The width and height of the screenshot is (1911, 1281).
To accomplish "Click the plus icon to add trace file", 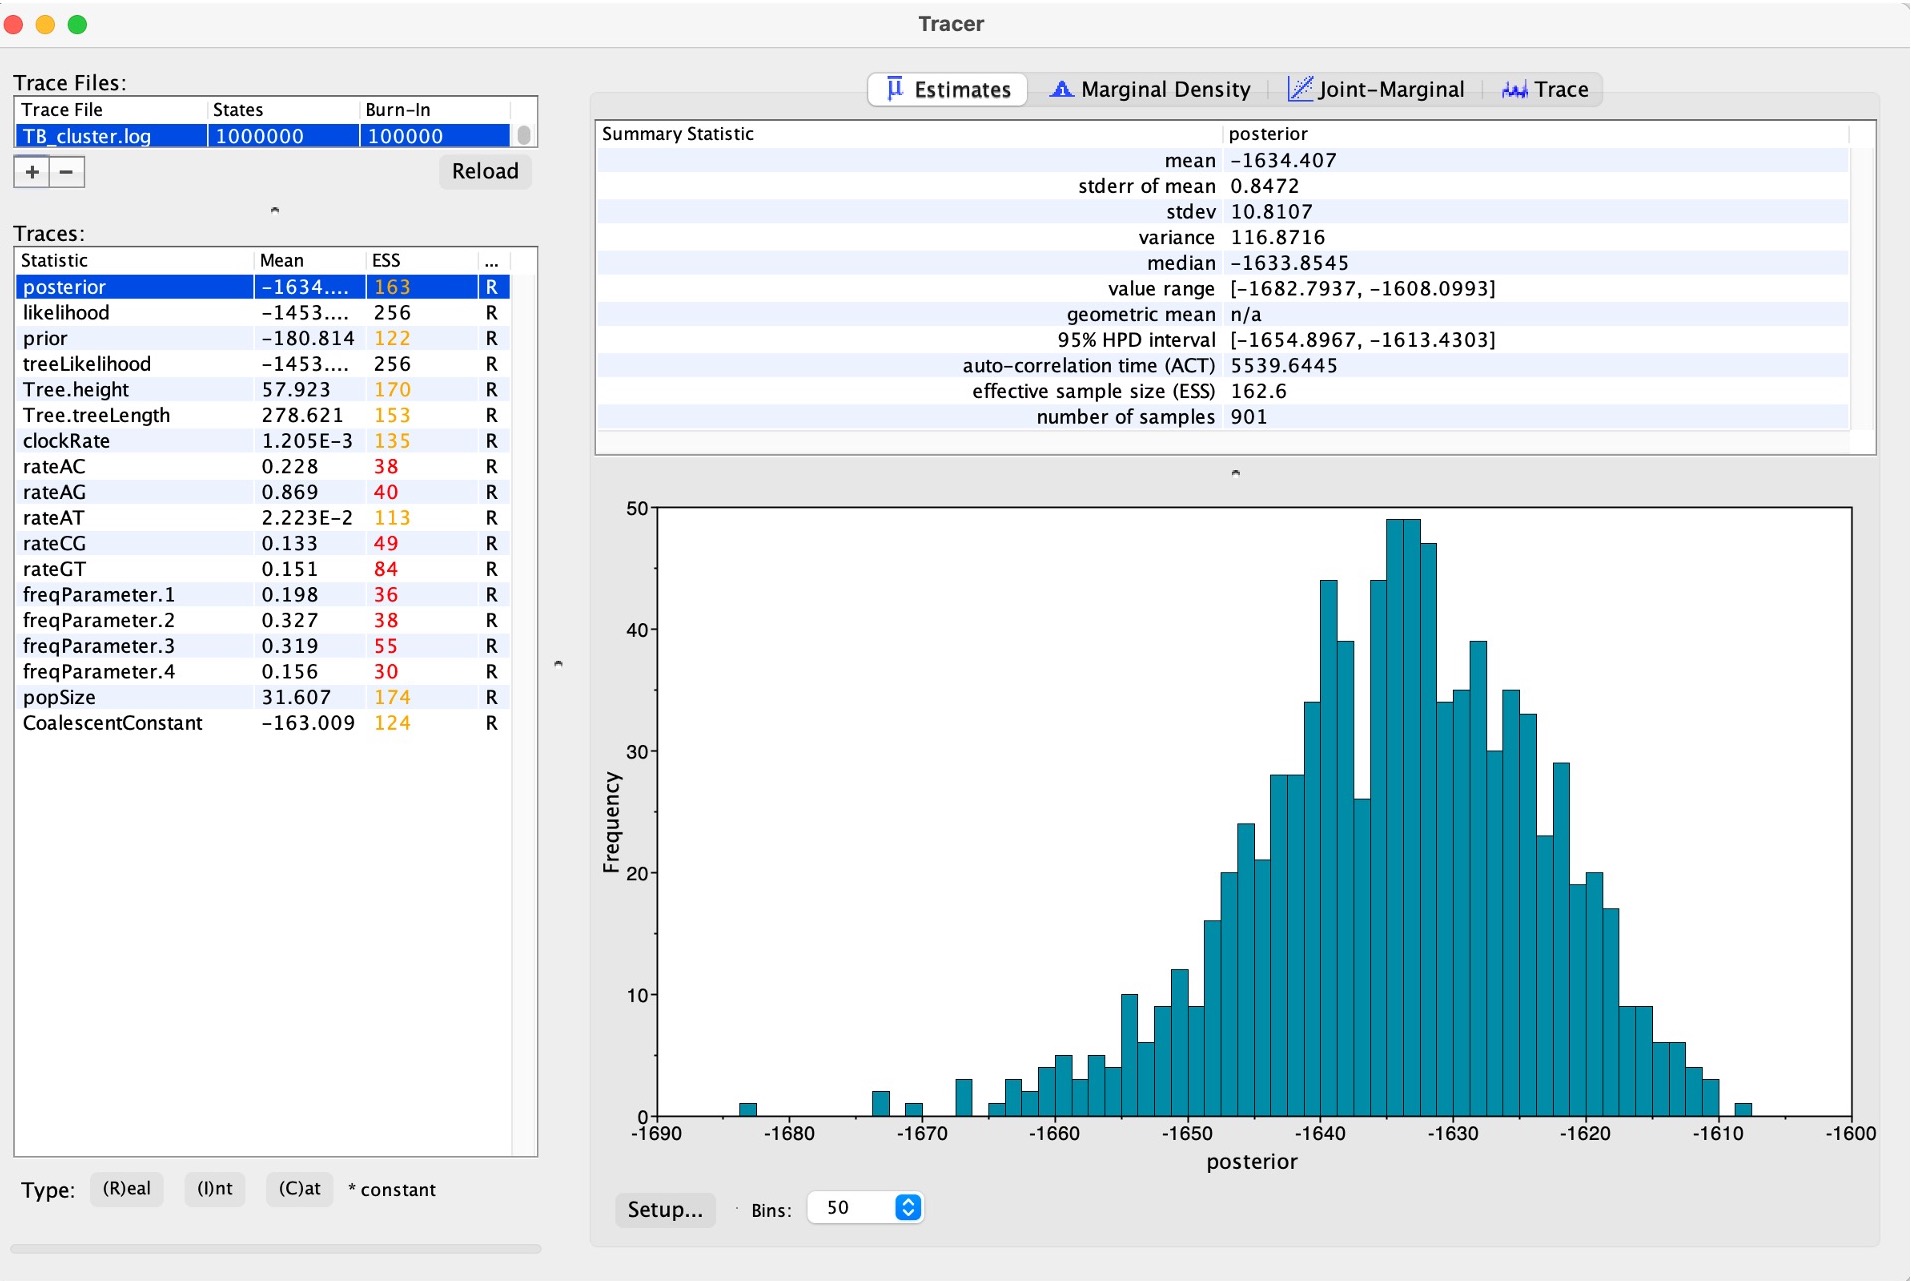I will [x=32, y=172].
